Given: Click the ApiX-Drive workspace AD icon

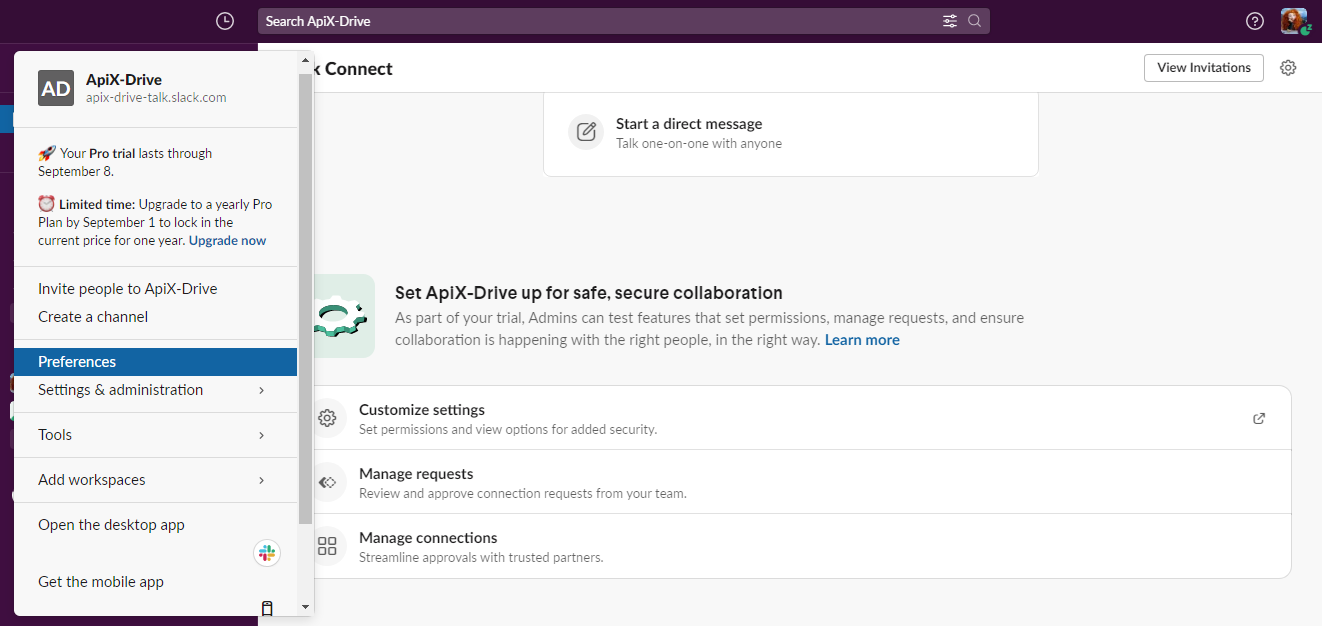Looking at the screenshot, I should (x=56, y=88).
